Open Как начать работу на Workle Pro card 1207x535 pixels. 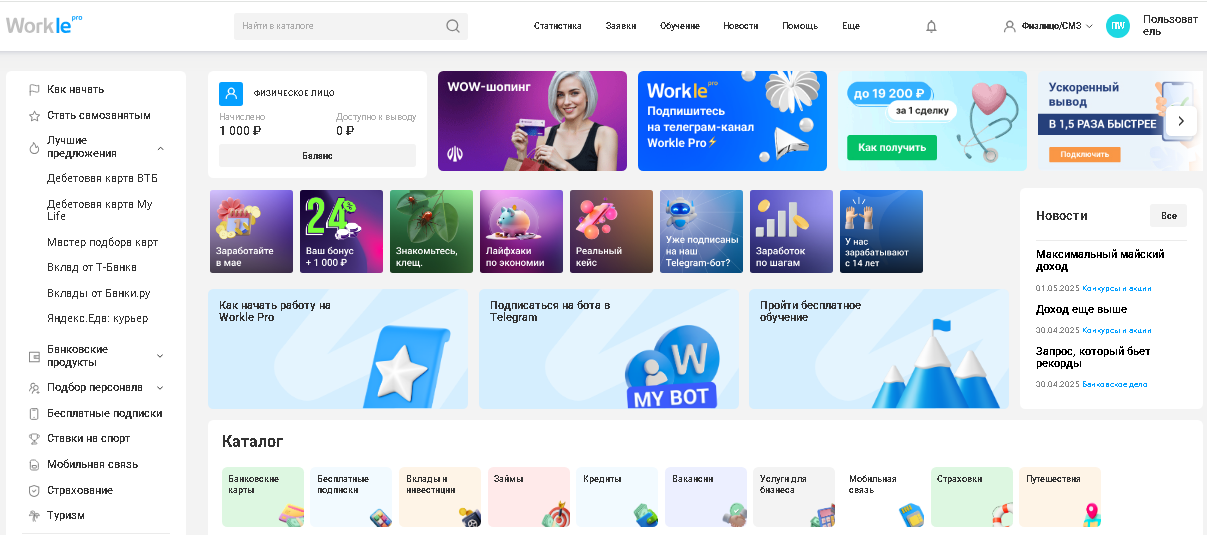(338, 349)
